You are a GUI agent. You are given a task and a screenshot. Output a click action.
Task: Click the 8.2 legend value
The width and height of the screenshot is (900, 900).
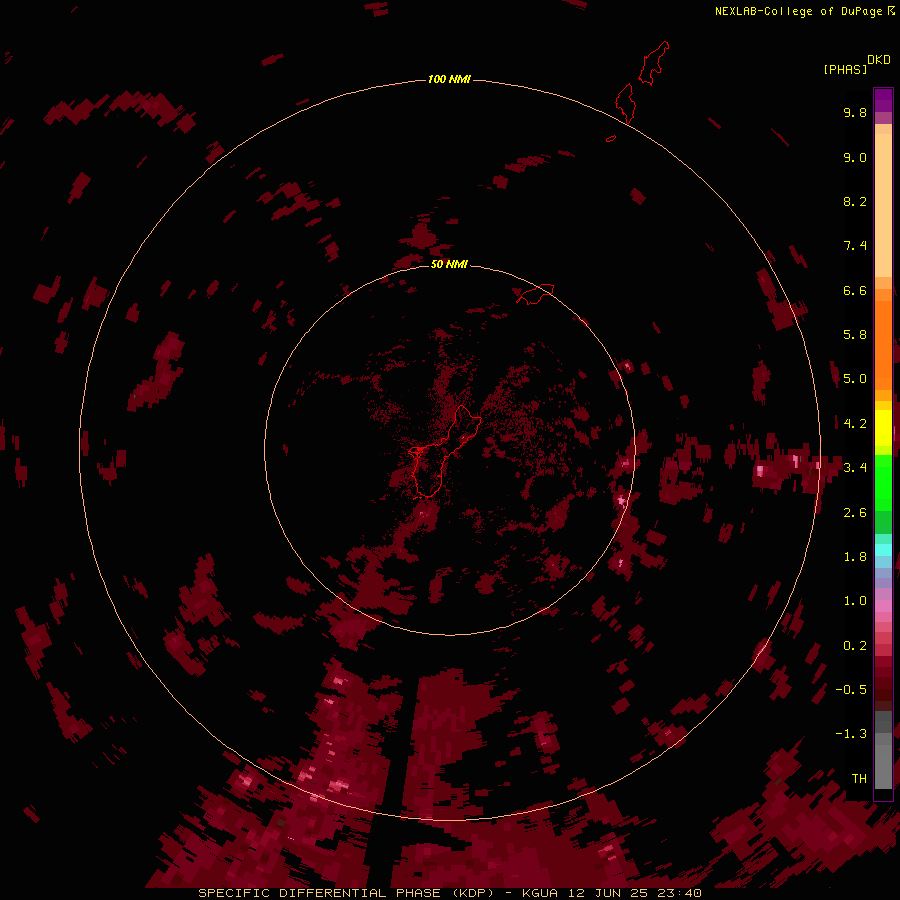click(855, 201)
